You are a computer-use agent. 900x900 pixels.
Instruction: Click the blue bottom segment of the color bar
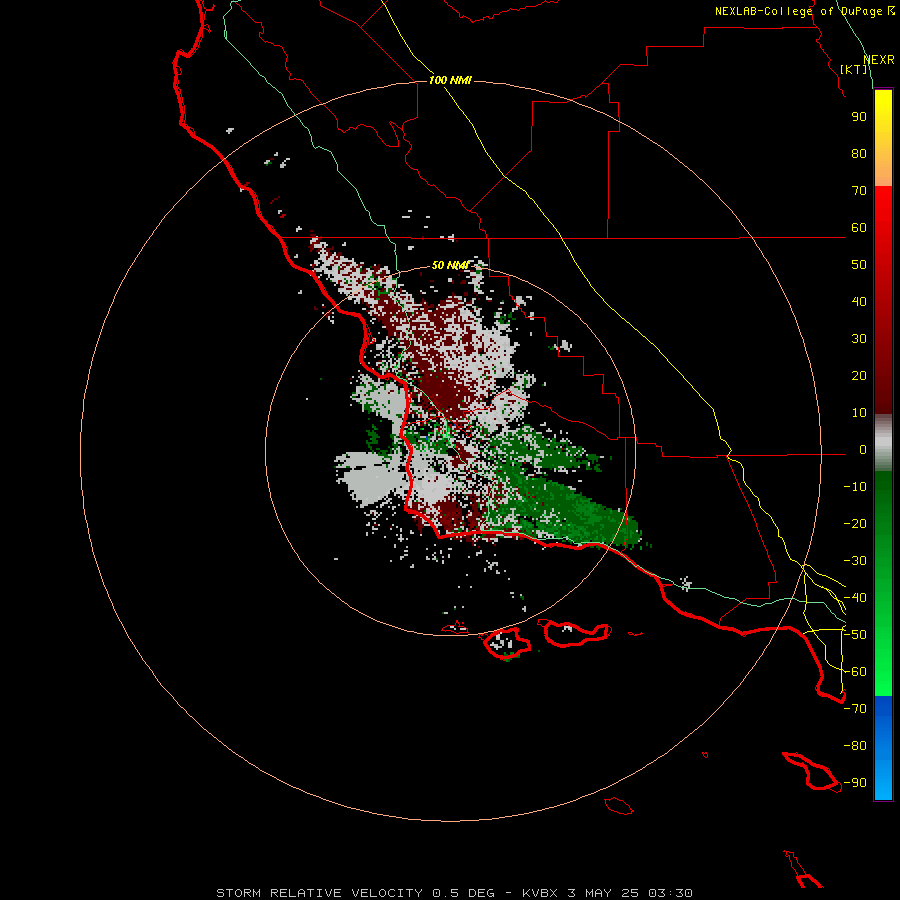click(883, 748)
